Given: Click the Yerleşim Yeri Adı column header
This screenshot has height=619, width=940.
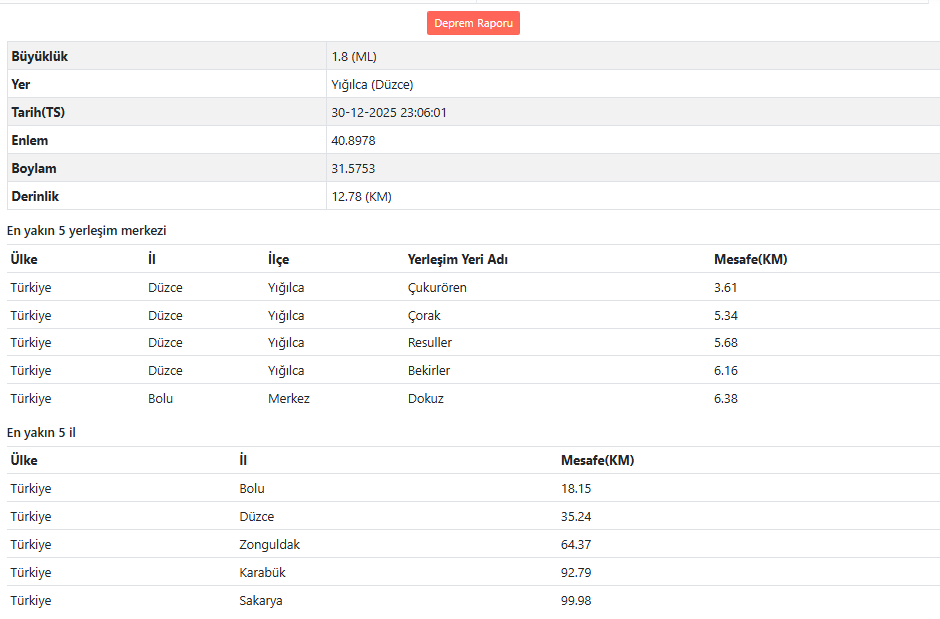Looking at the screenshot, I should click(458, 260).
